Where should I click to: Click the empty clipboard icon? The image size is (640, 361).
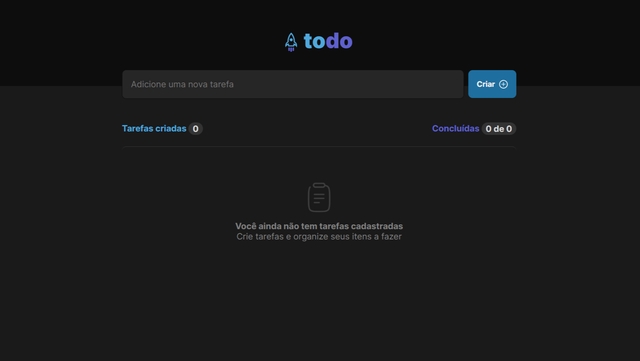click(319, 197)
